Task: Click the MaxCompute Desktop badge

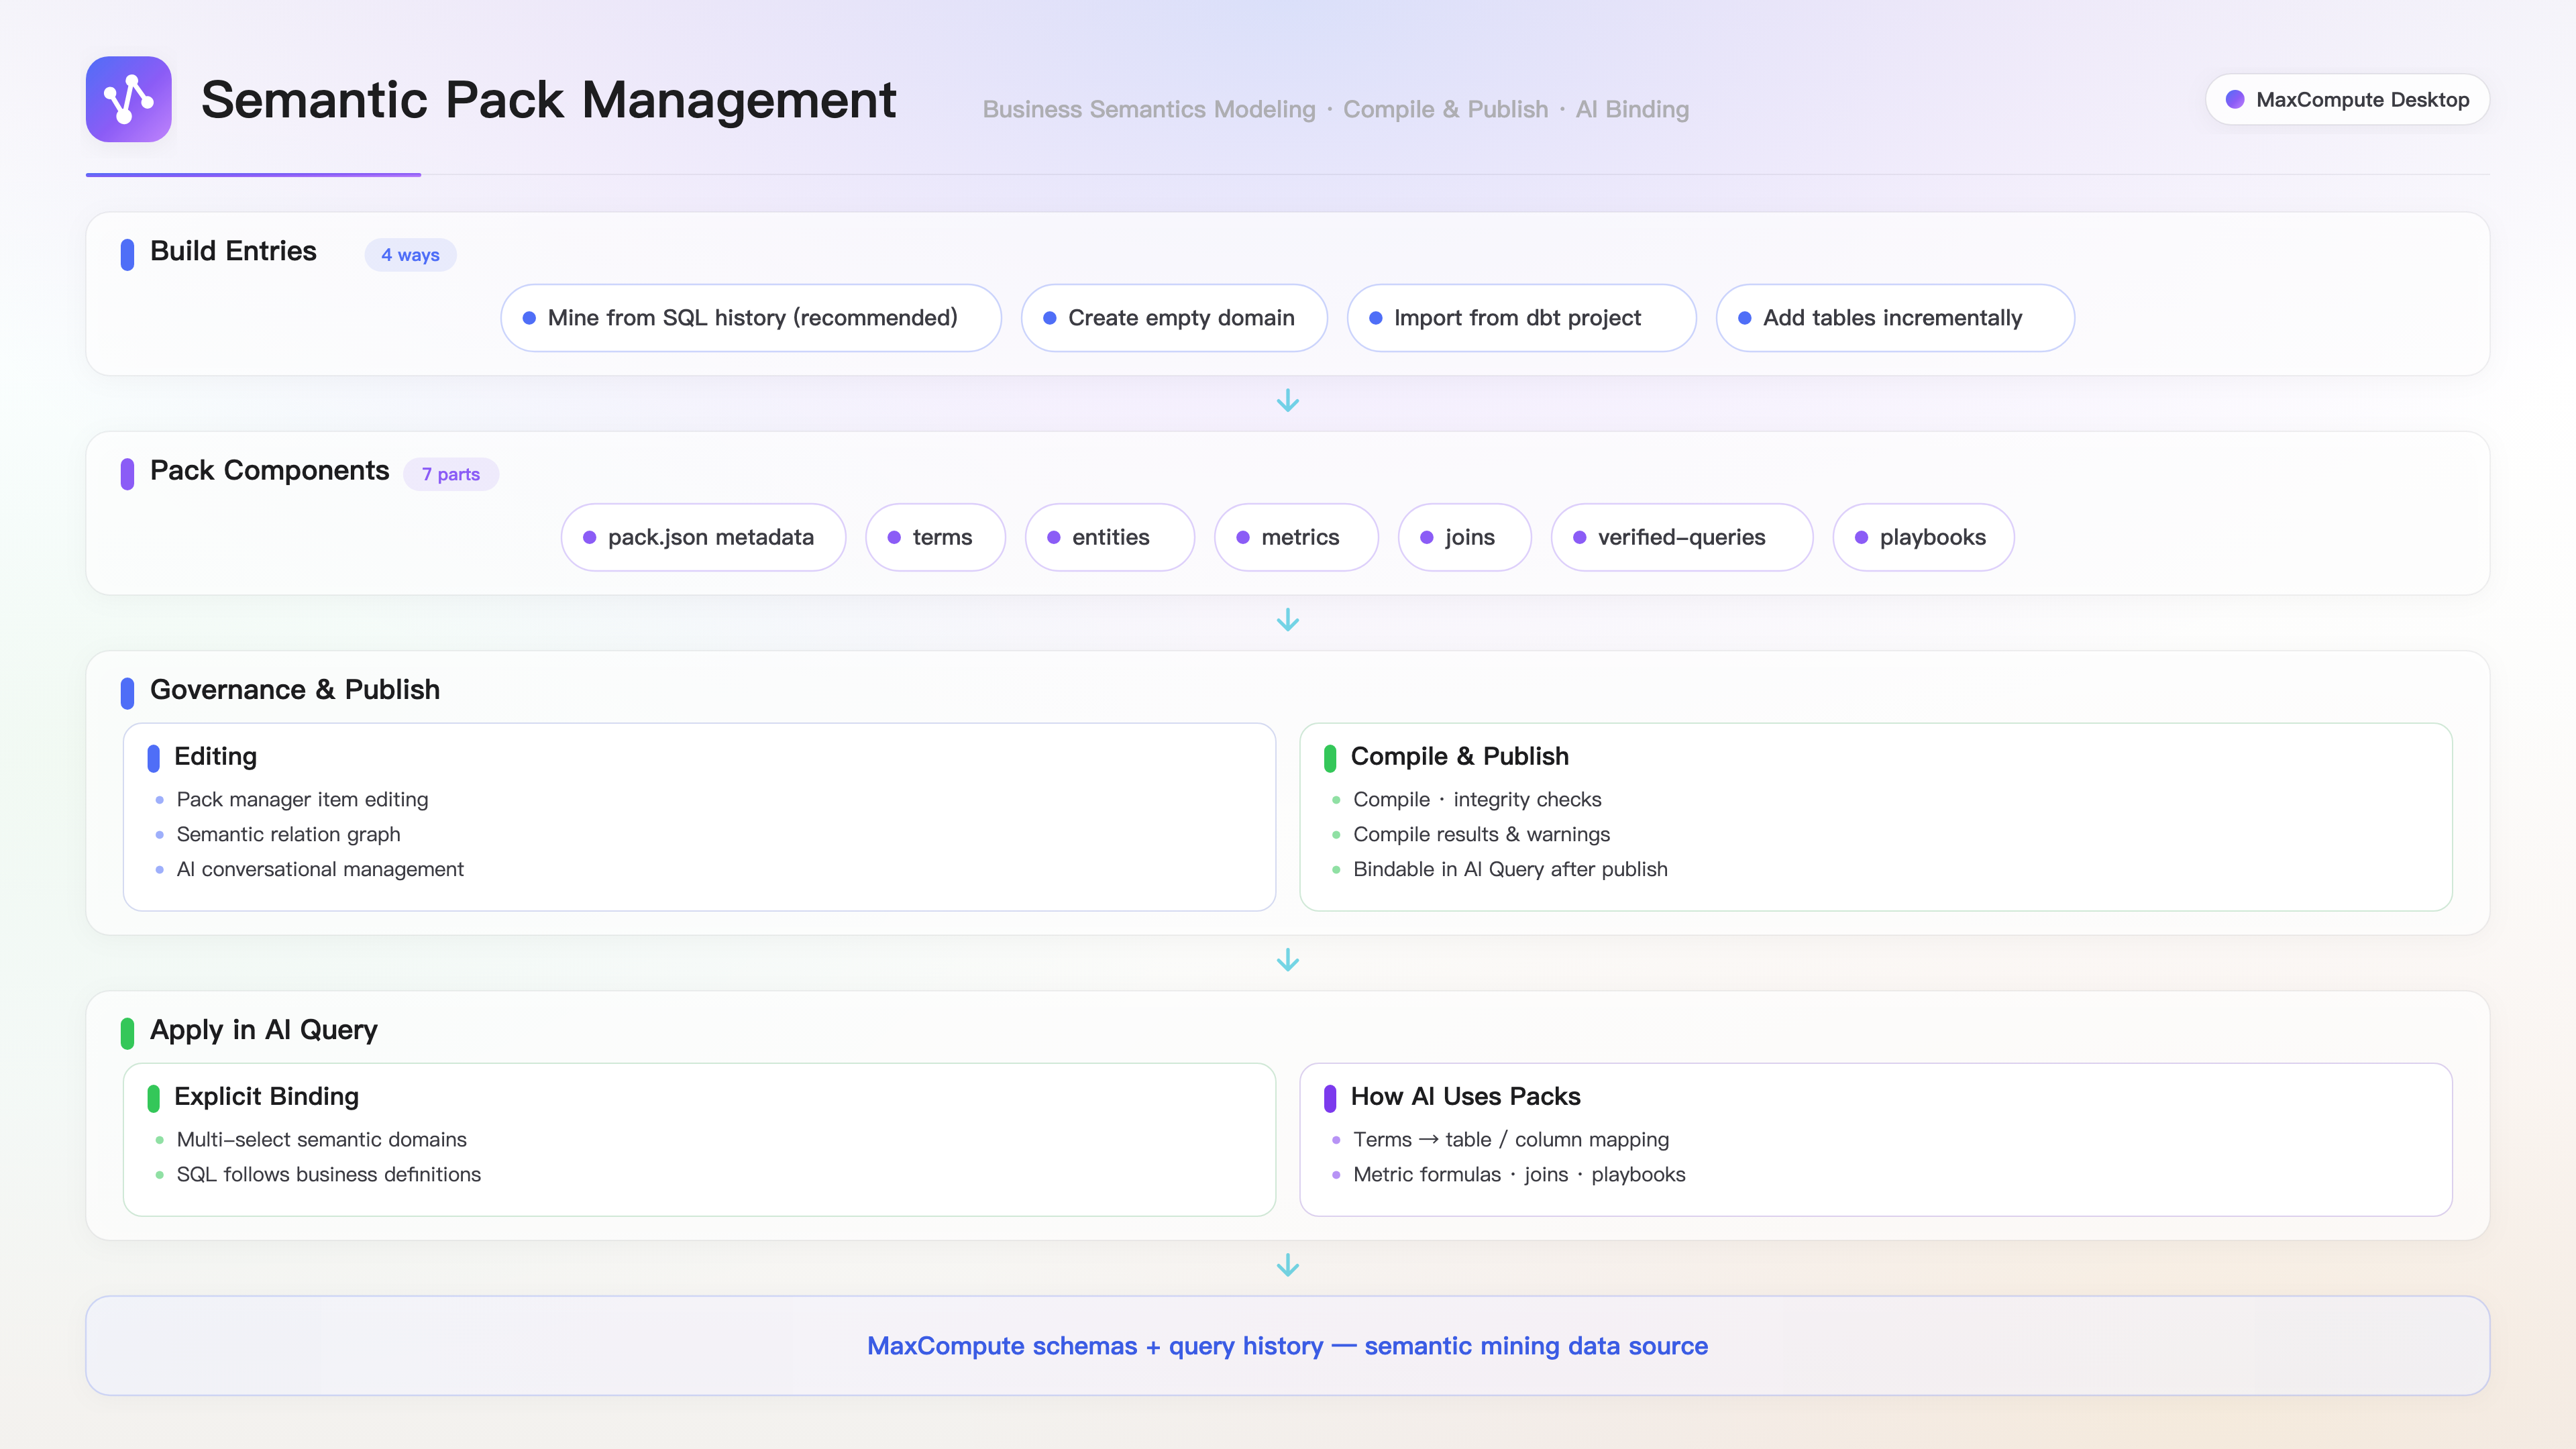Action: [2347, 99]
